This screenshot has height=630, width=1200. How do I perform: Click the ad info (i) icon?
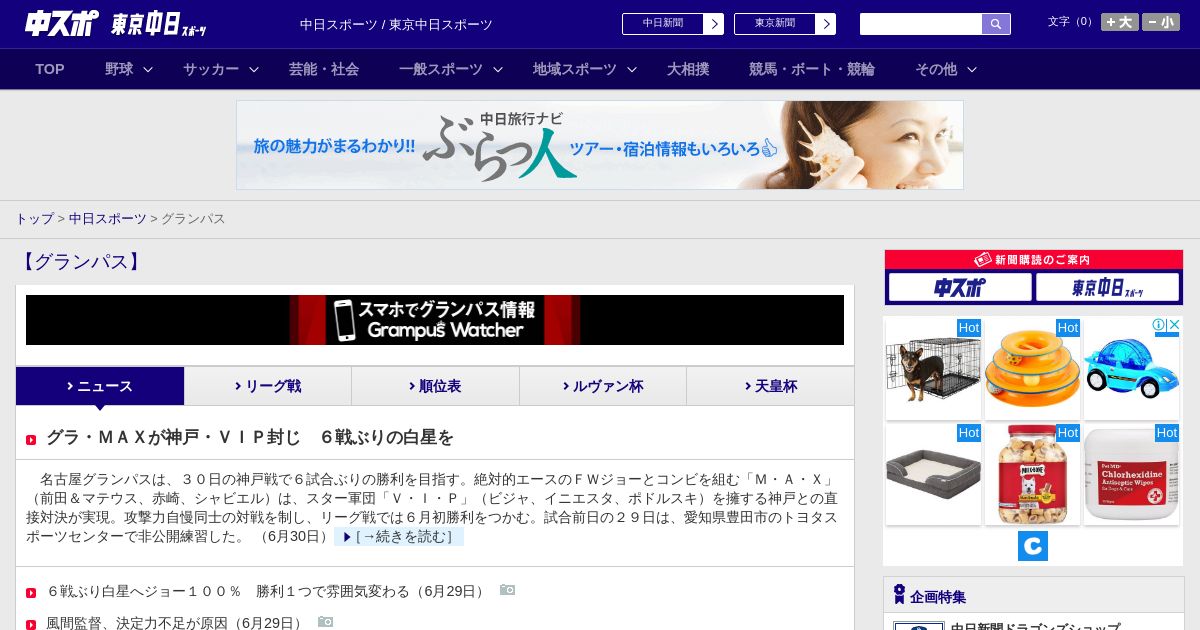pos(1159,325)
